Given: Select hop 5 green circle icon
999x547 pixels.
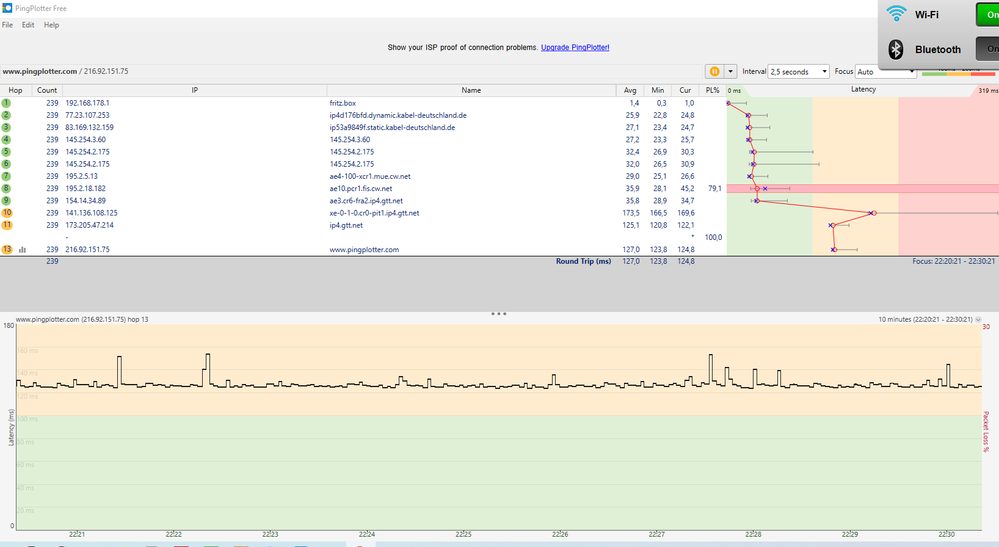Looking at the screenshot, I should pos(6,152).
